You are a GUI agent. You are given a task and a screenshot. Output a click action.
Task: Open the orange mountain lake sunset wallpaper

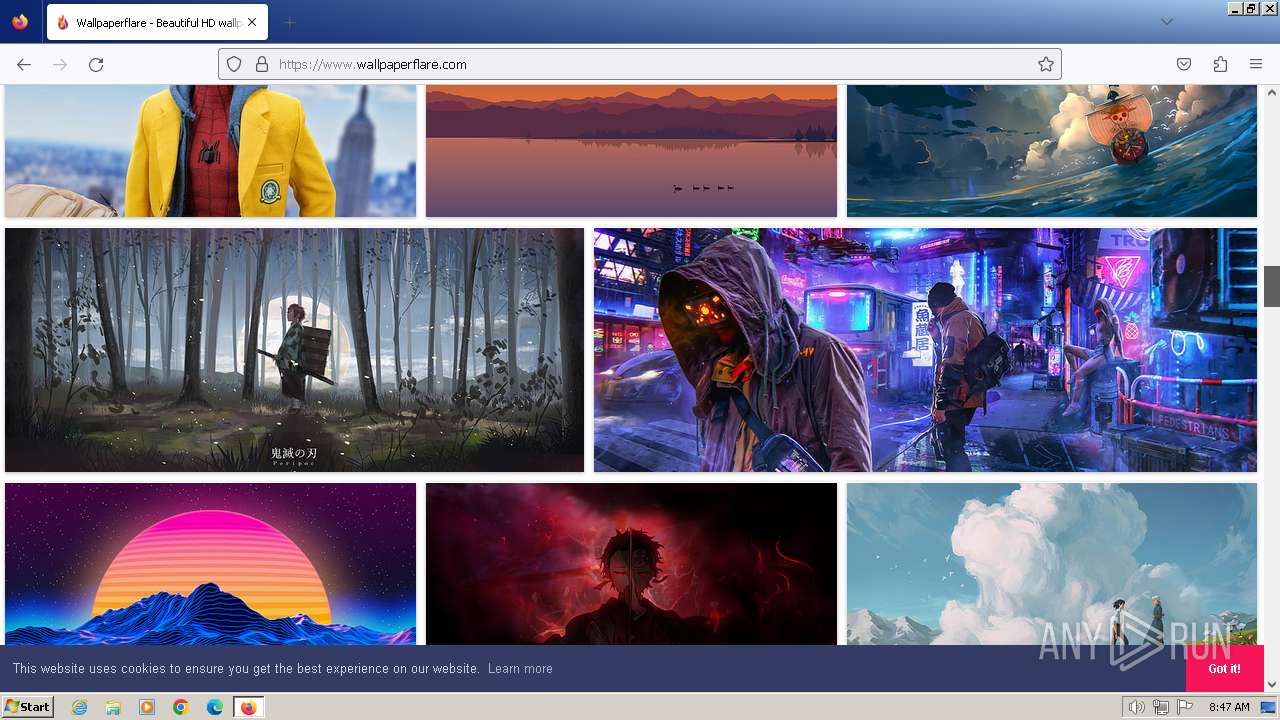point(631,151)
